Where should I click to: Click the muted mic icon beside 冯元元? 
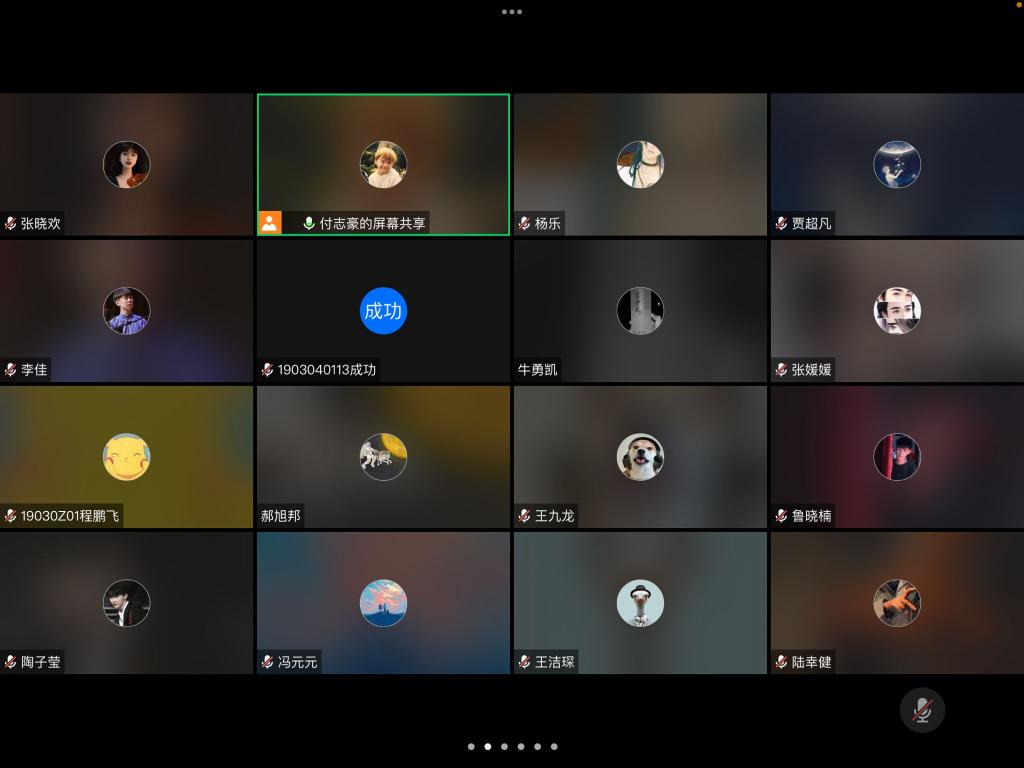point(267,662)
